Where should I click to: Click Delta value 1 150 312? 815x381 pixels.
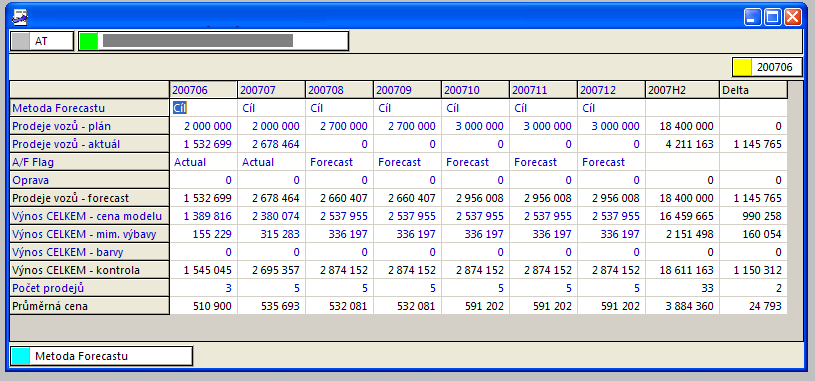click(x=753, y=270)
